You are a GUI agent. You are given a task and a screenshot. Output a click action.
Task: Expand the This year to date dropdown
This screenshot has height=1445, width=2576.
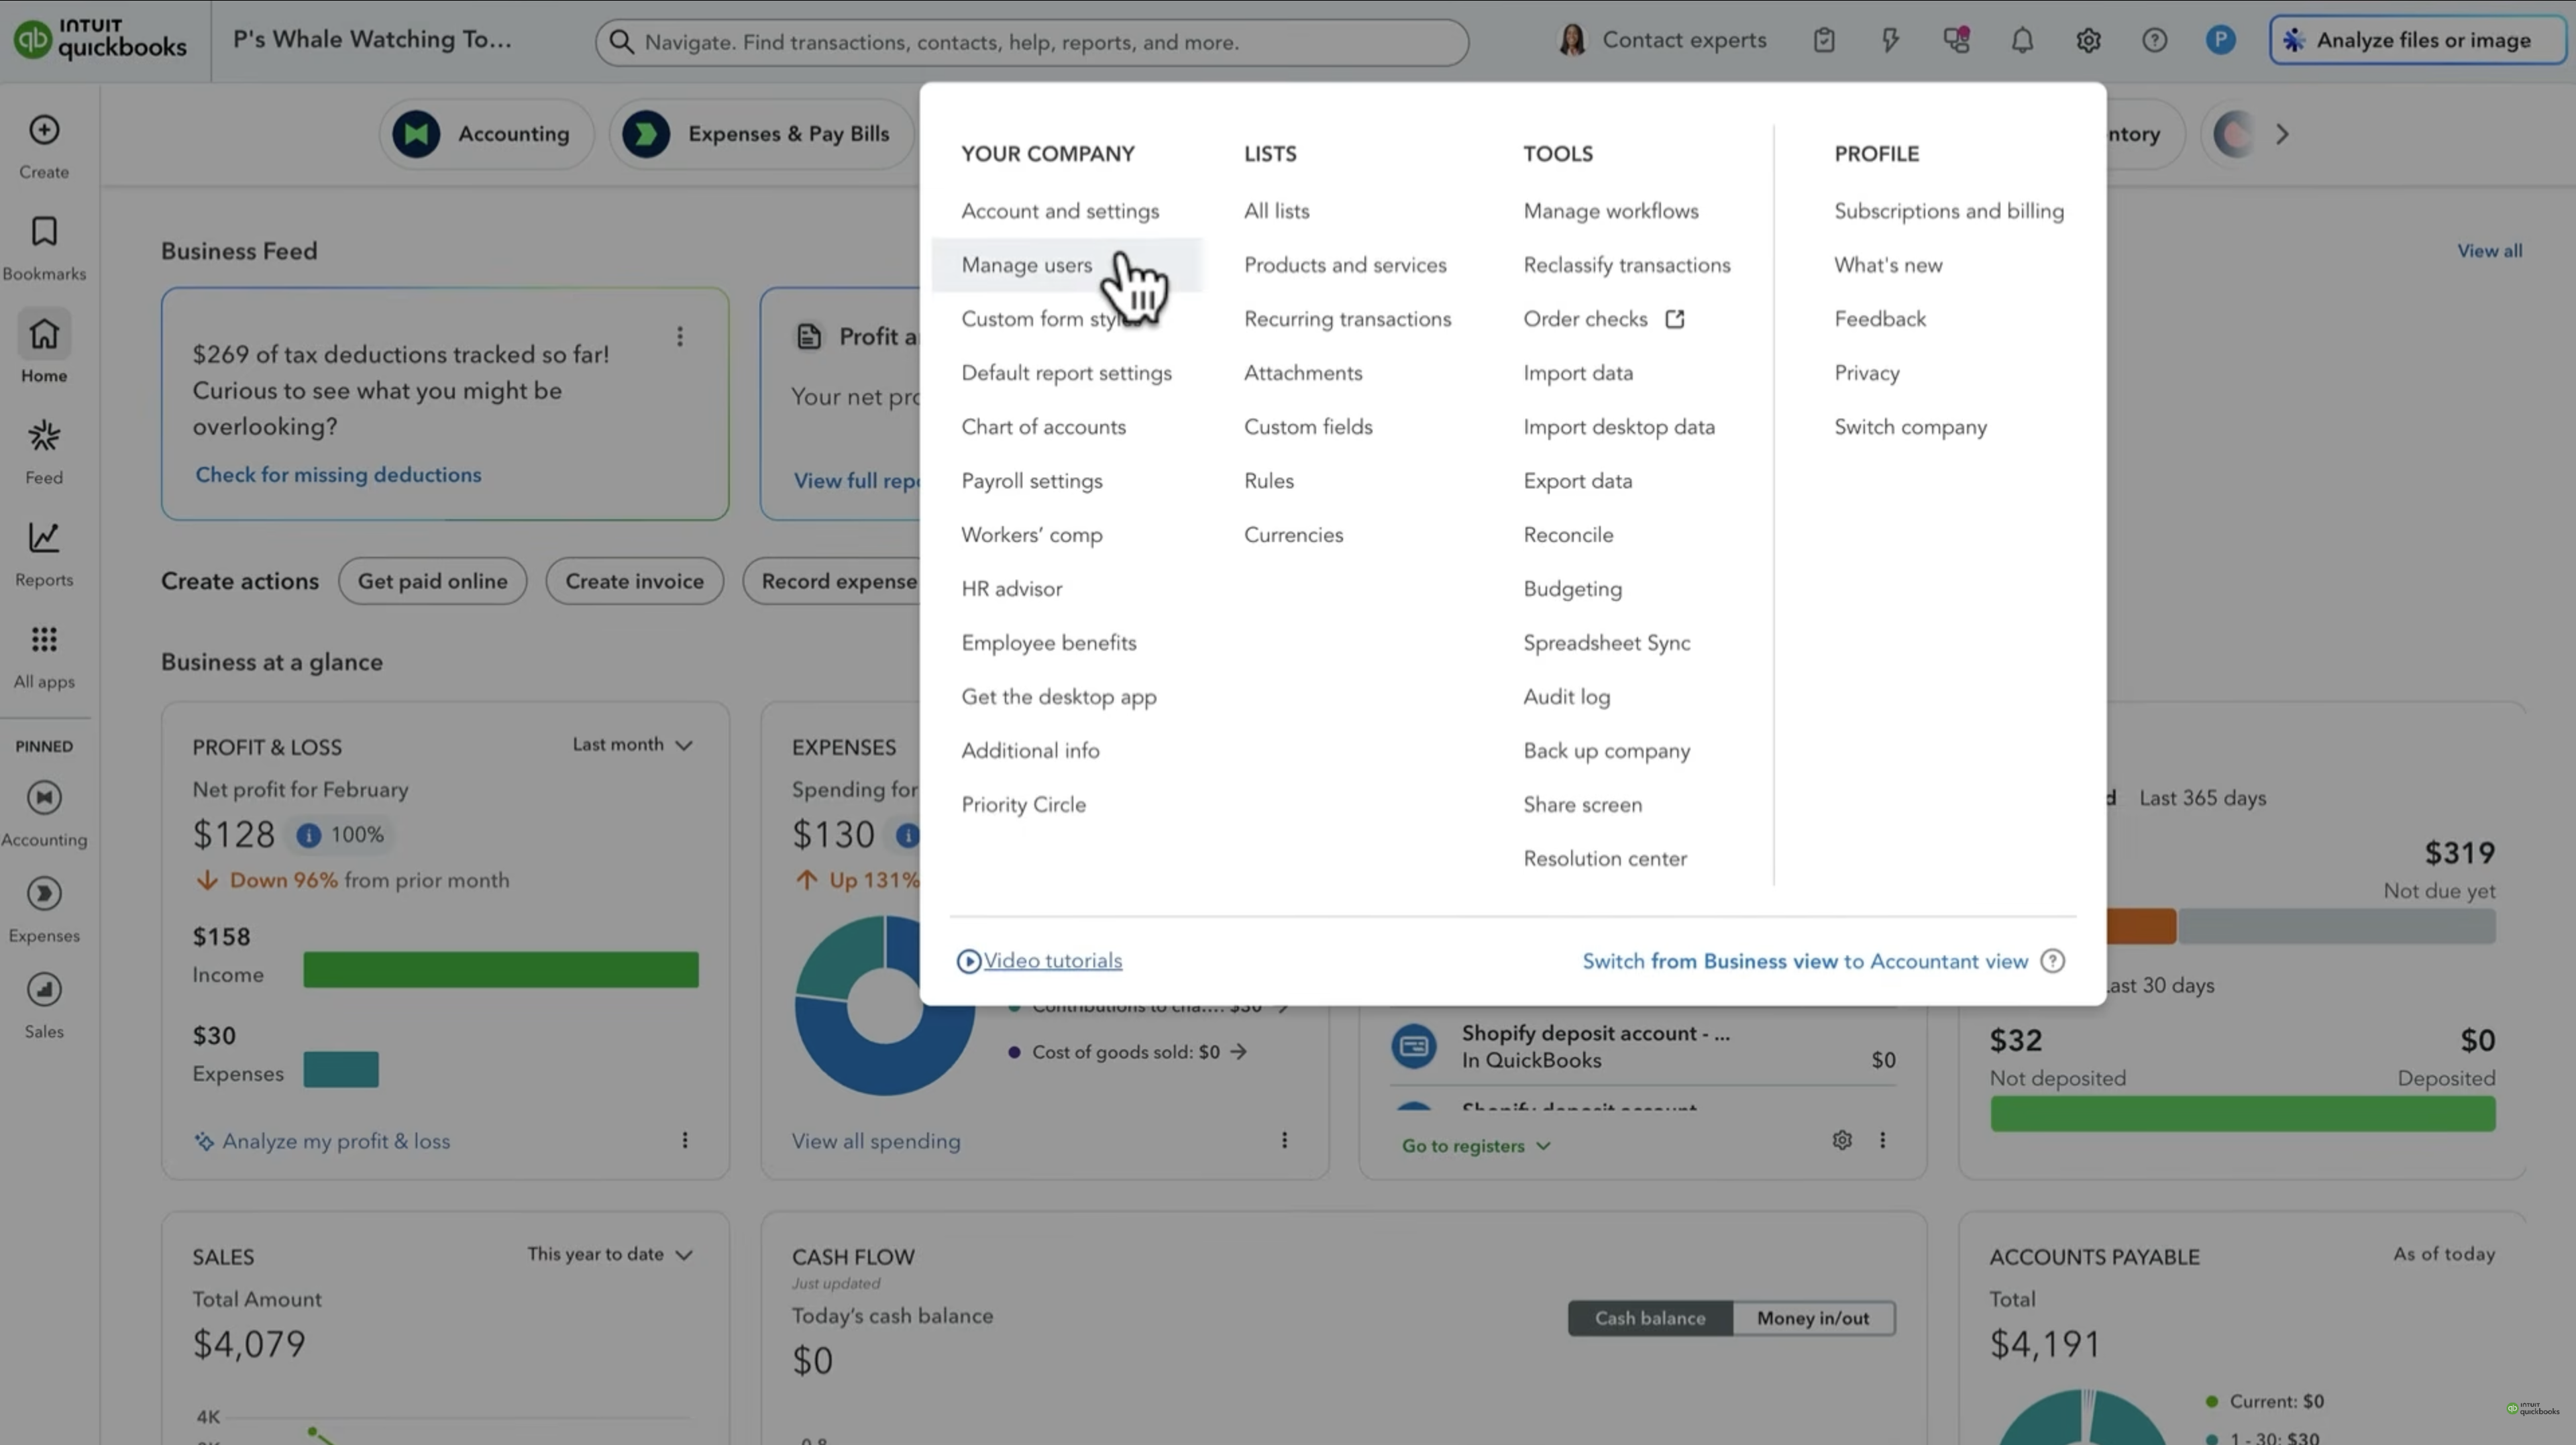pyautogui.click(x=610, y=1254)
